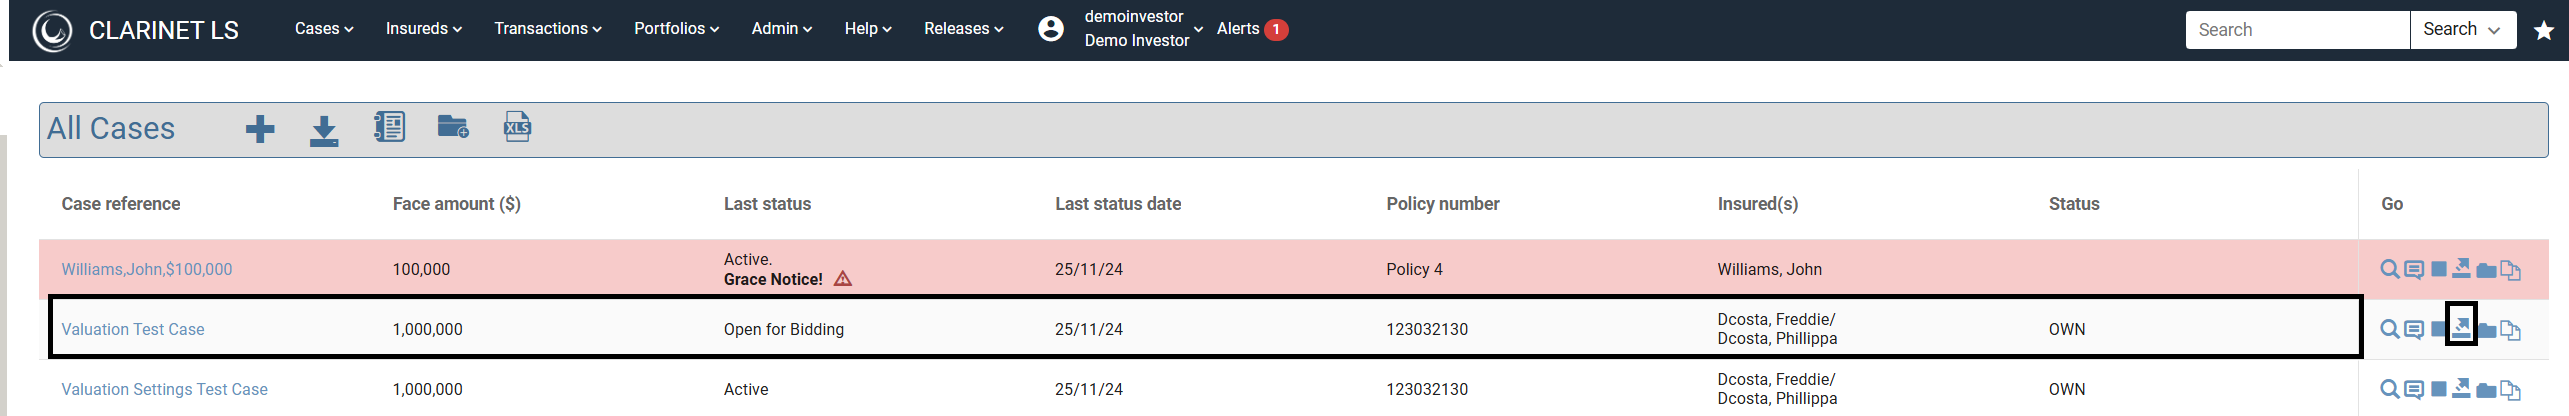Image resolution: width=2569 pixels, height=416 pixels.
Task: View Alerts notifications
Action: 1252,29
